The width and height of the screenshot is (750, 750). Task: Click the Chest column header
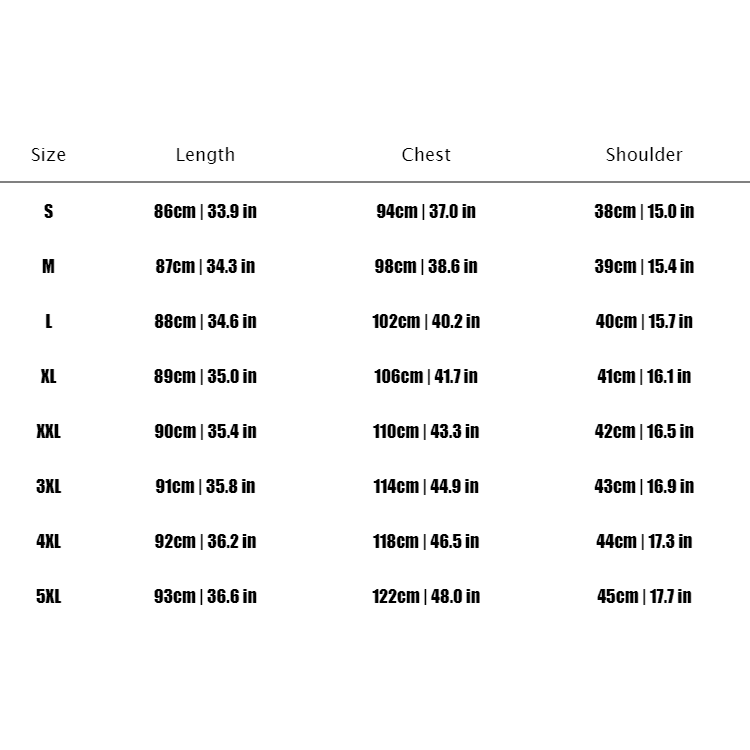tap(426, 155)
